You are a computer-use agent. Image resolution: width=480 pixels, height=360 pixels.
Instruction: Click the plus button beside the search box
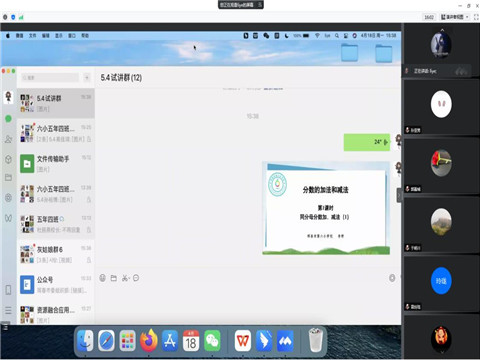tap(87, 78)
